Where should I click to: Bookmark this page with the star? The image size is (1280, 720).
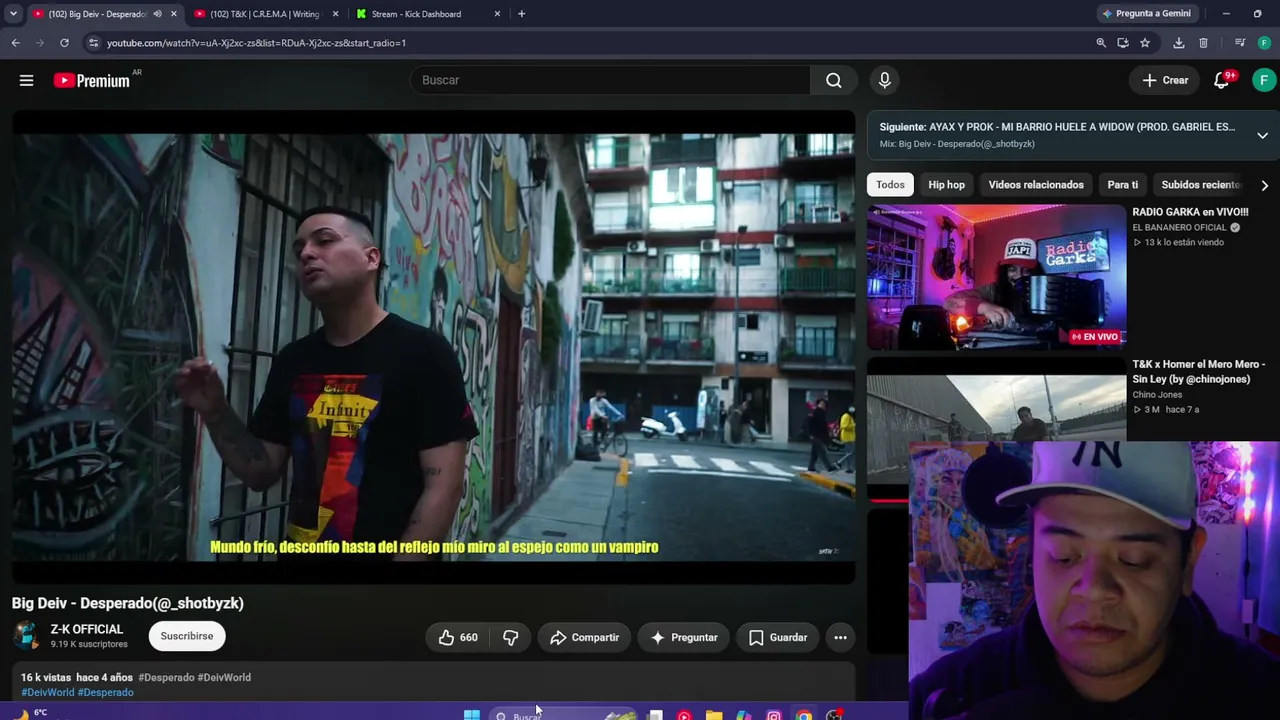pyautogui.click(x=1145, y=43)
